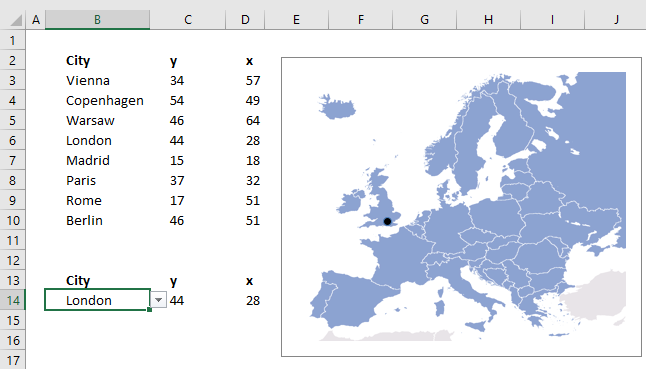
Task: Click the Europe map chart image
Action: point(461,207)
